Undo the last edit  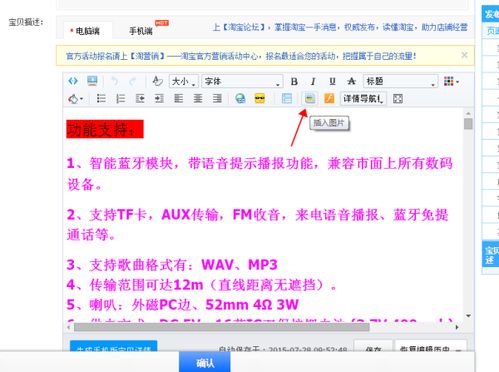pos(114,81)
